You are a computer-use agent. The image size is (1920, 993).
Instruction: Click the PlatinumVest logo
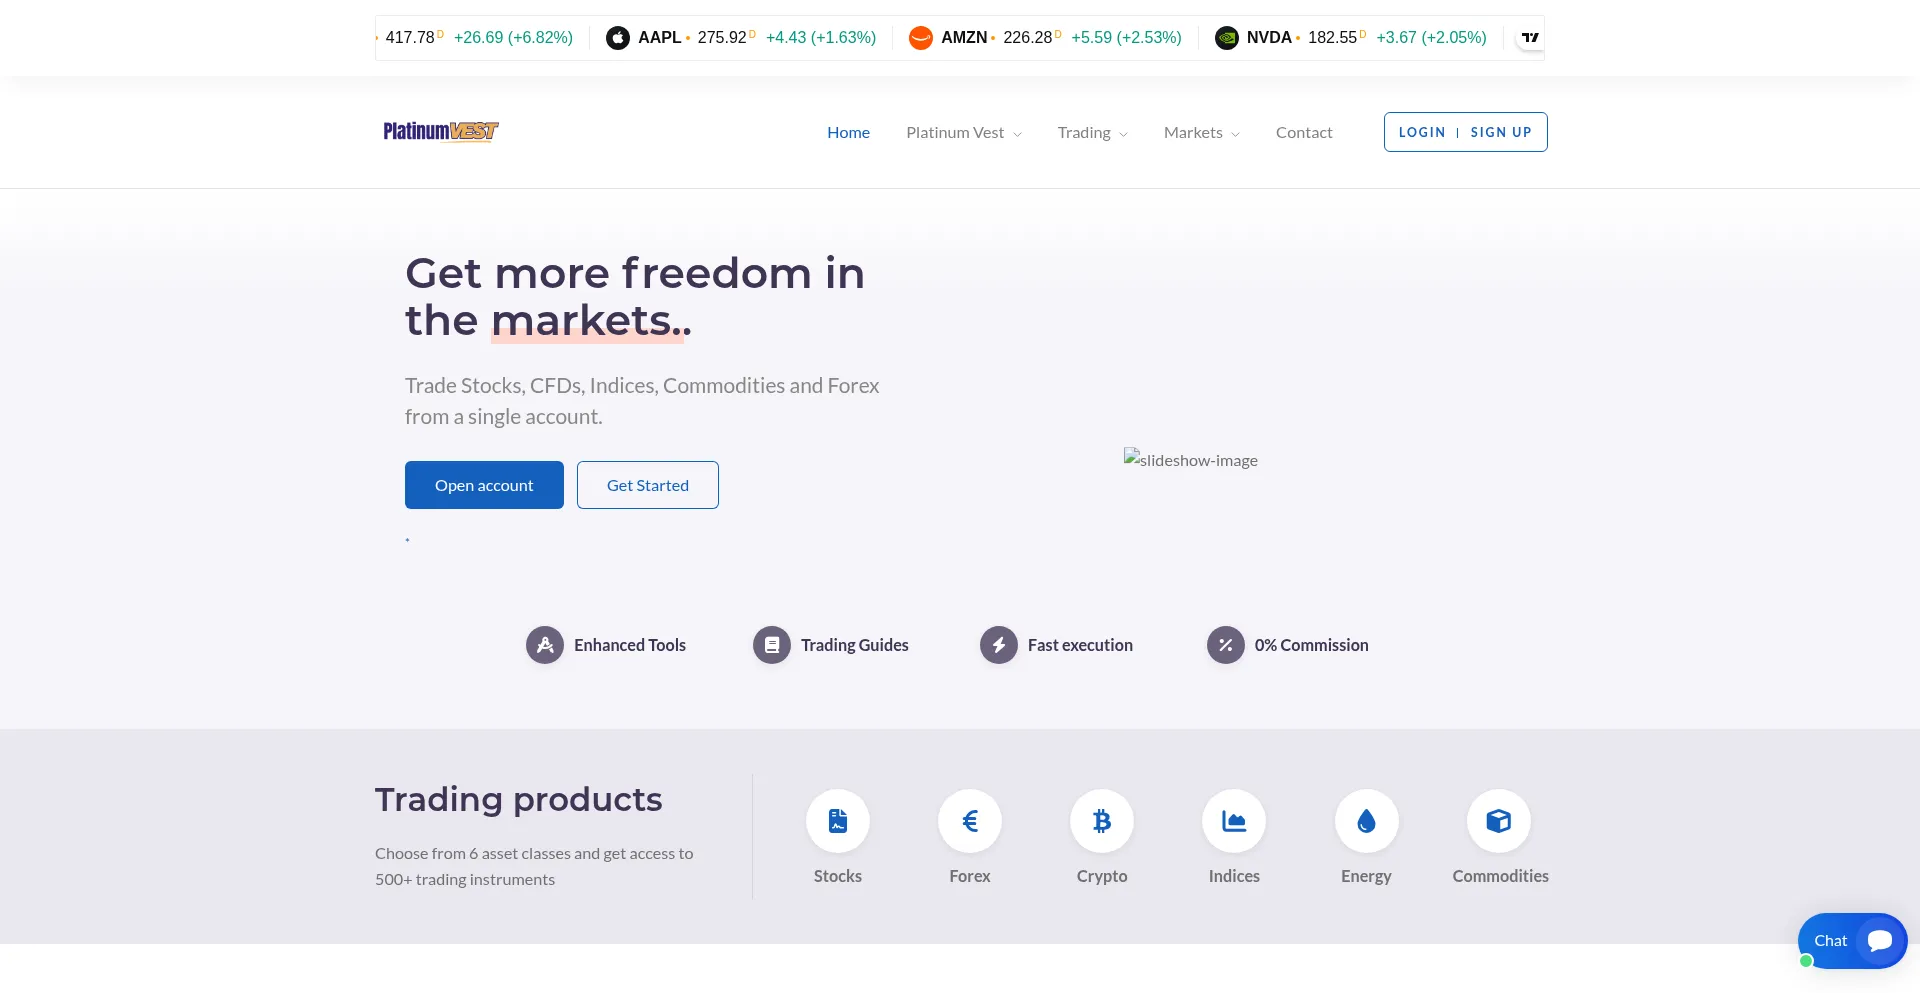(x=440, y=132)
